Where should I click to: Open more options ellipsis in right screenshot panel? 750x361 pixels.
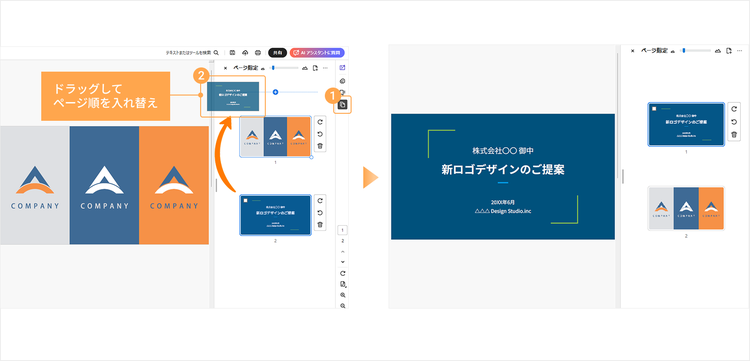tap(739, 51)
